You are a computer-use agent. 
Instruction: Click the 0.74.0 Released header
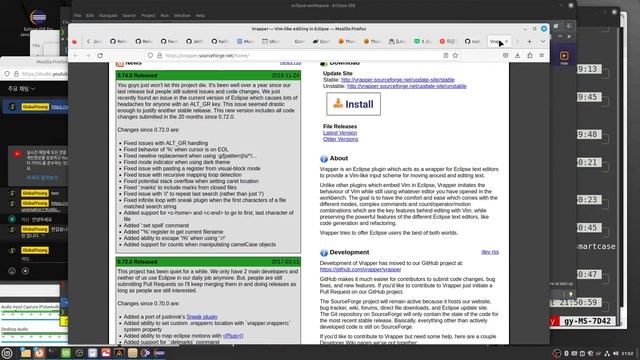click(208, 76)
